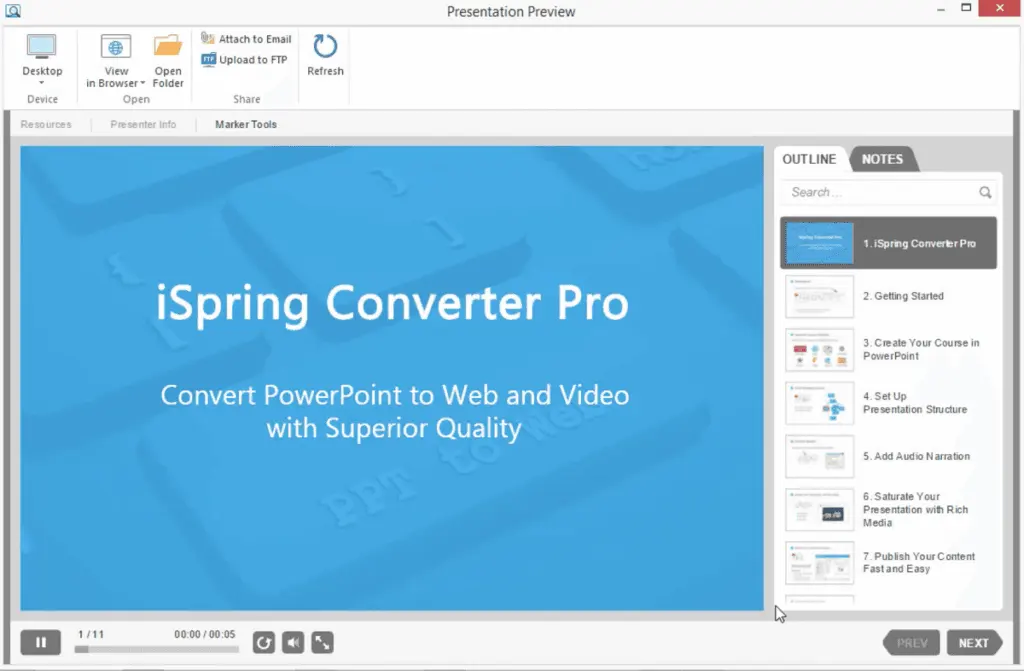The width and height of the screenshot is (1024, 671).
Task: Select slide 7 Publish Your Content thumbnail
Action: (x=819, y=563)
